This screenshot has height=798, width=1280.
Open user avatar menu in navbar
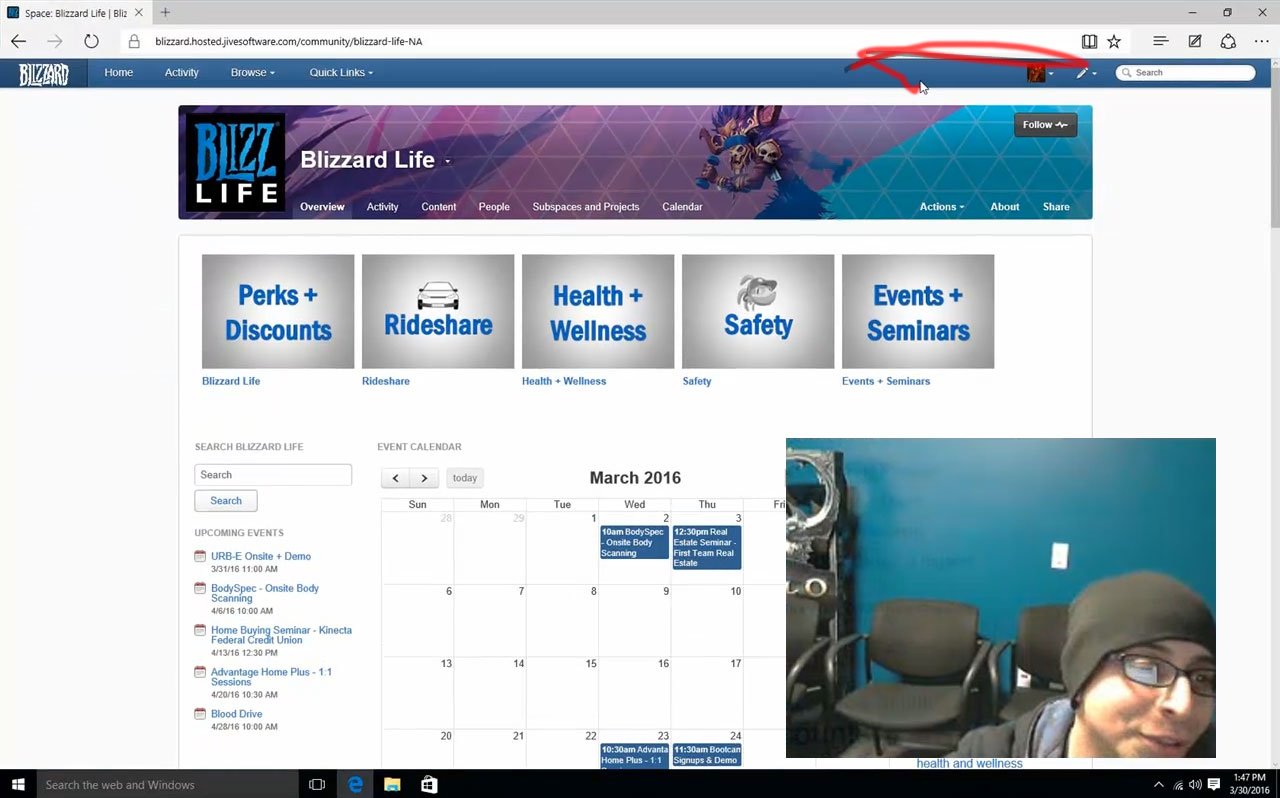[1040, 73]
